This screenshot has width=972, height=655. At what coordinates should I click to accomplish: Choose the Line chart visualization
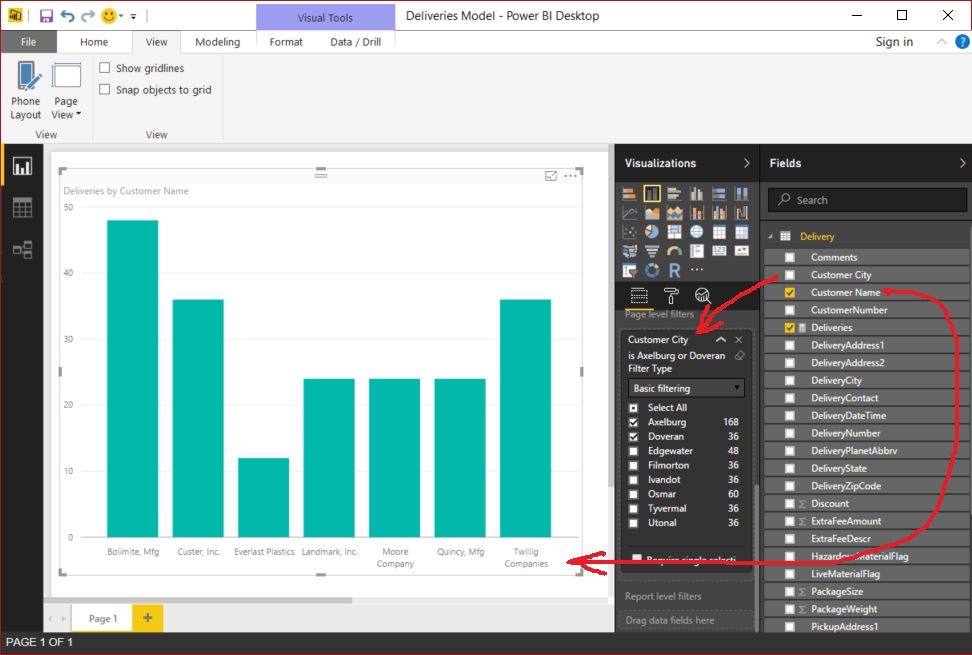tap(629, 213)
